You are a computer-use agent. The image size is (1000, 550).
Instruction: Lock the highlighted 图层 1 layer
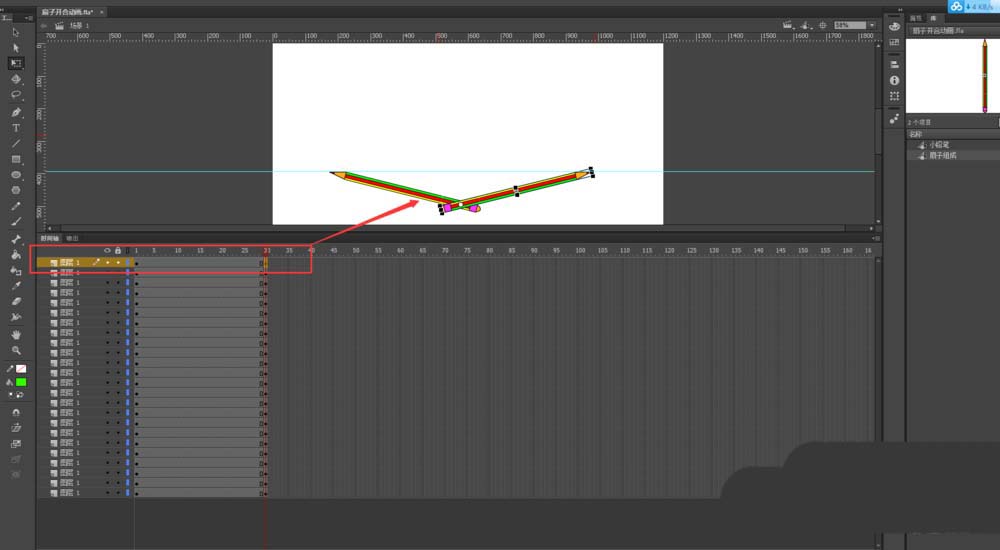pyautogui.click(x=117, y=262)
